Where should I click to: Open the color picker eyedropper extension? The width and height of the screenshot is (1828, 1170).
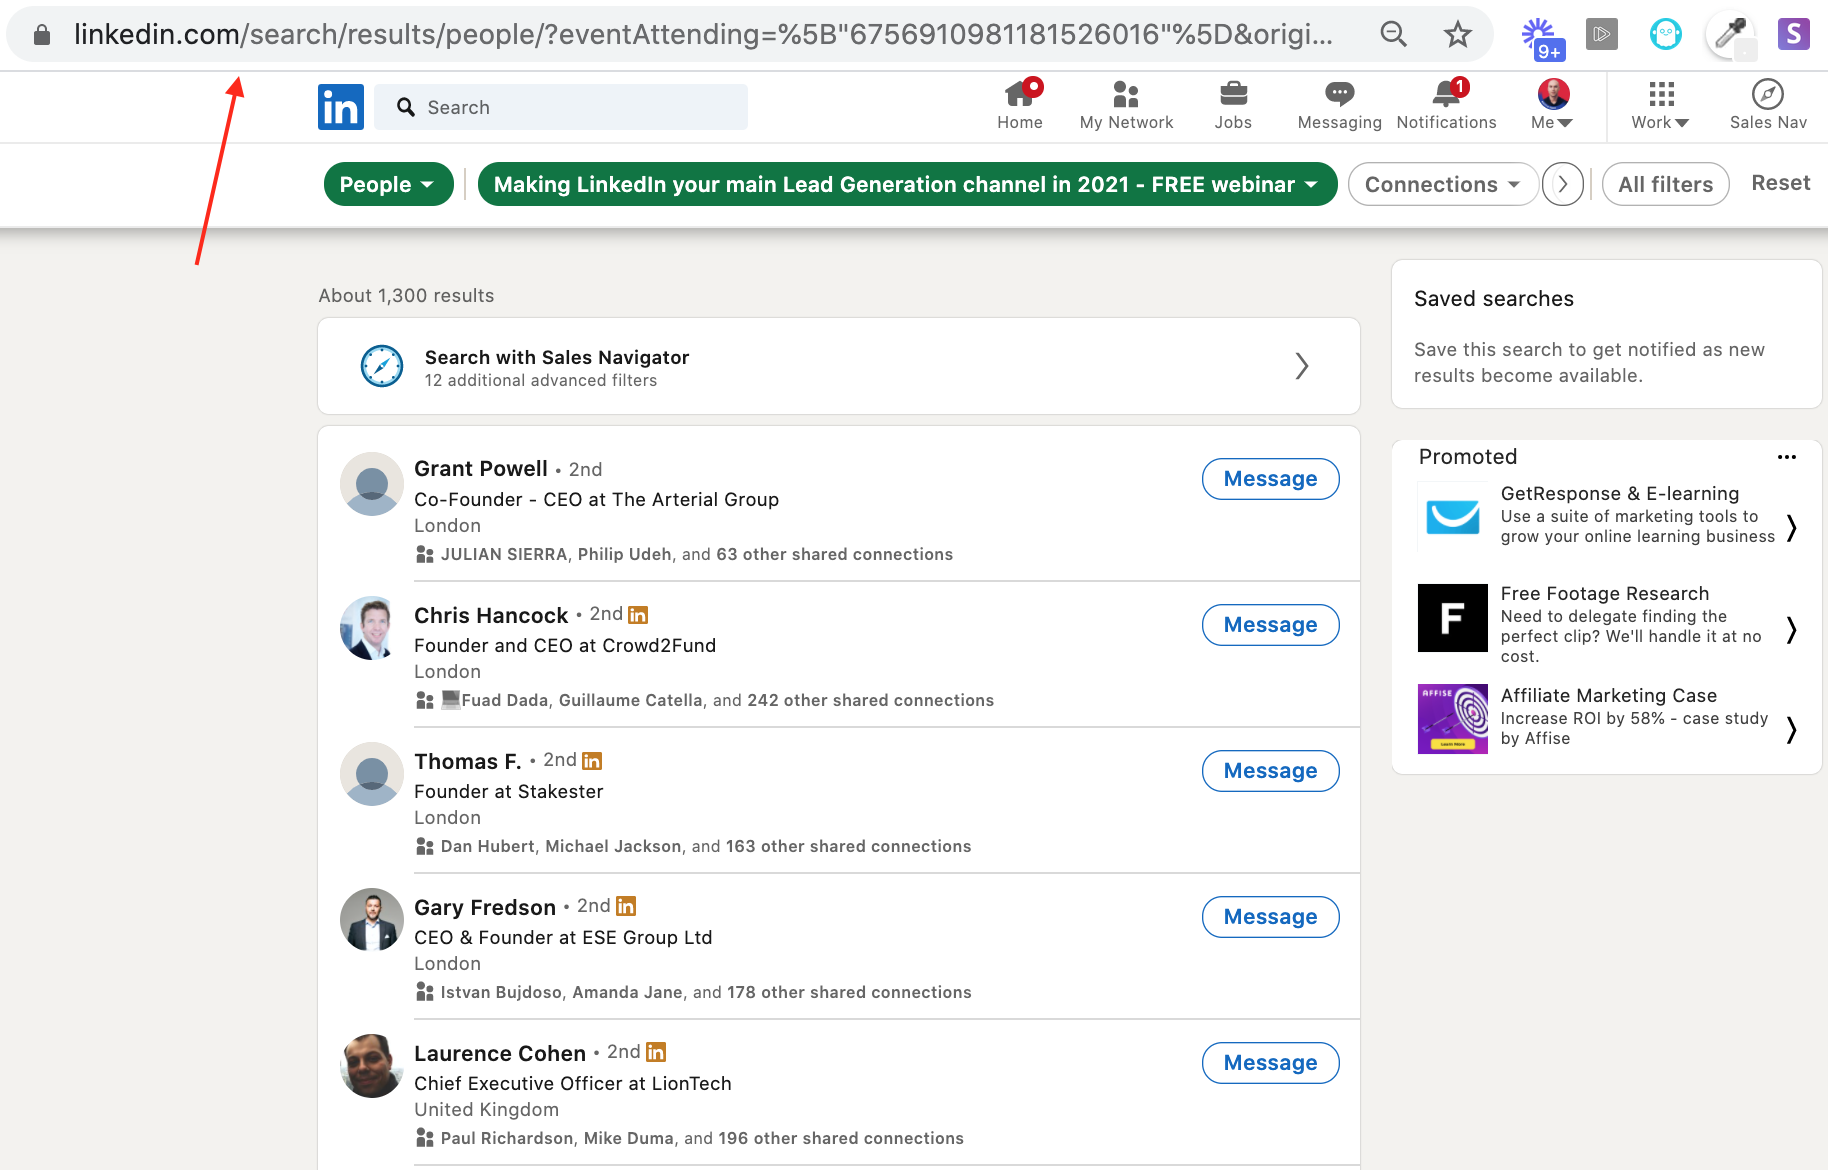coord(1730,35)
